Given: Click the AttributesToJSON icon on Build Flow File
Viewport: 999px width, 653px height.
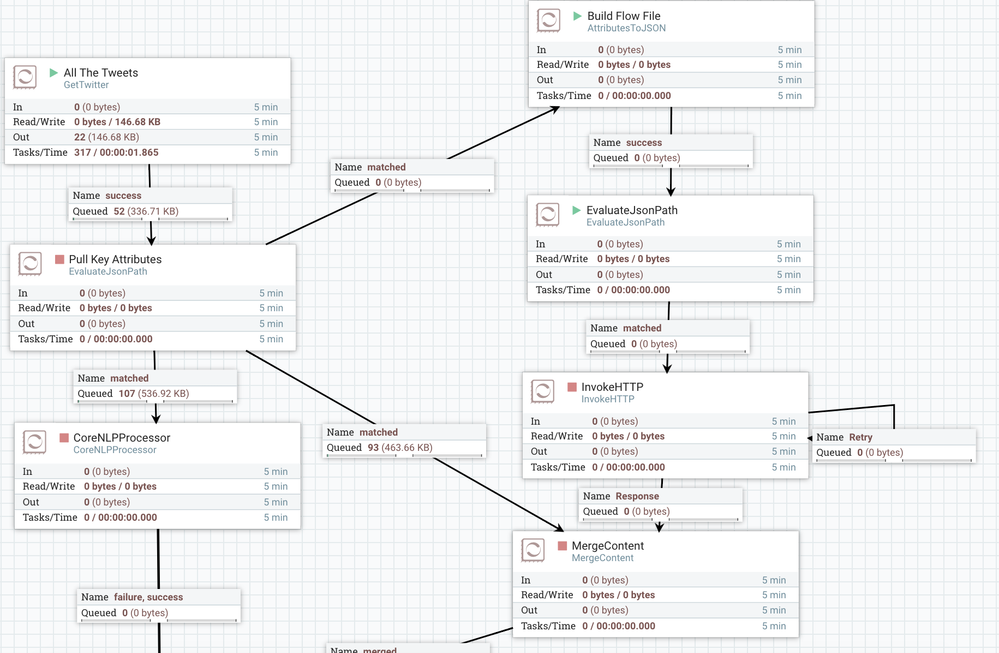Looking at the screenshot, I should pos(548,19).
